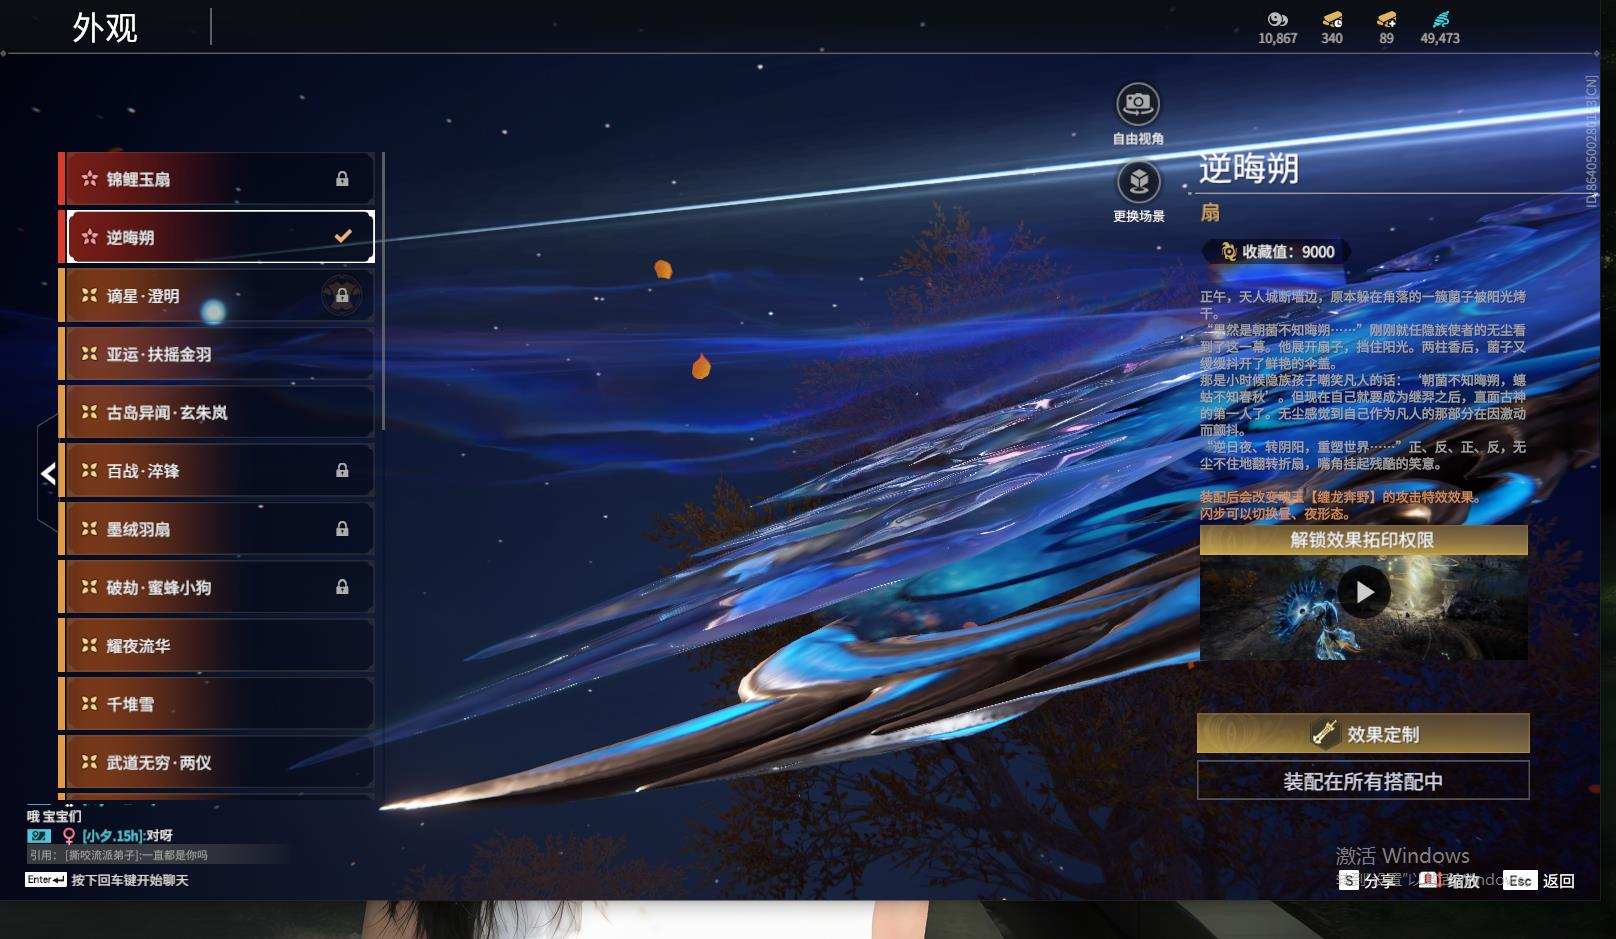
Task: Click the gold bar icon above 340
Action: pos(1332,19)
